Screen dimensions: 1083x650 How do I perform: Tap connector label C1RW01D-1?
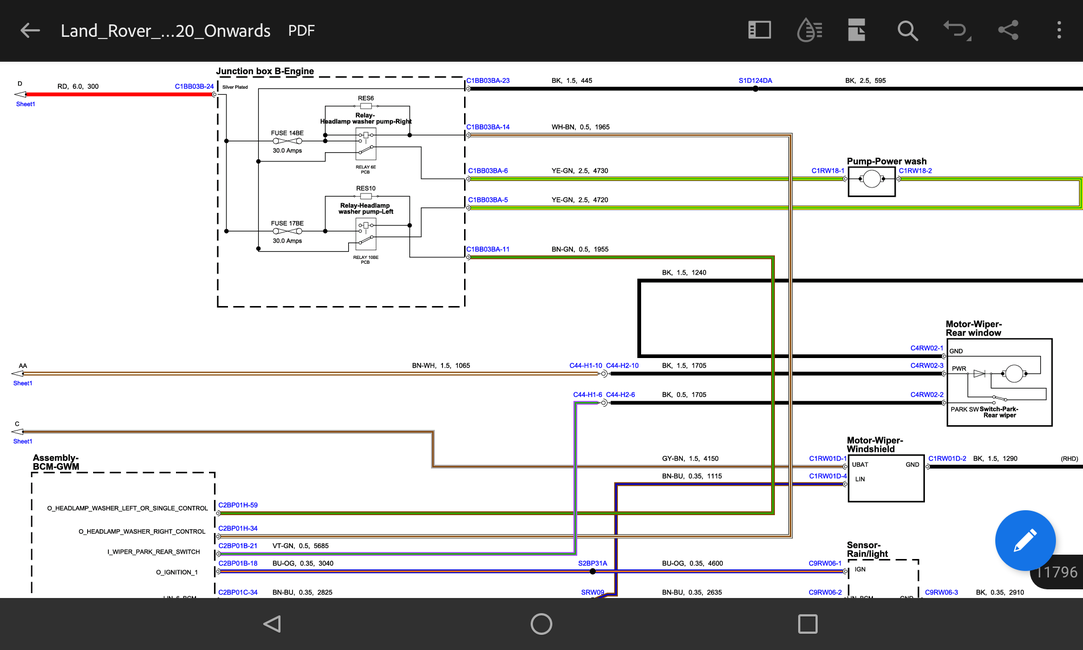[x=827, y=459]
